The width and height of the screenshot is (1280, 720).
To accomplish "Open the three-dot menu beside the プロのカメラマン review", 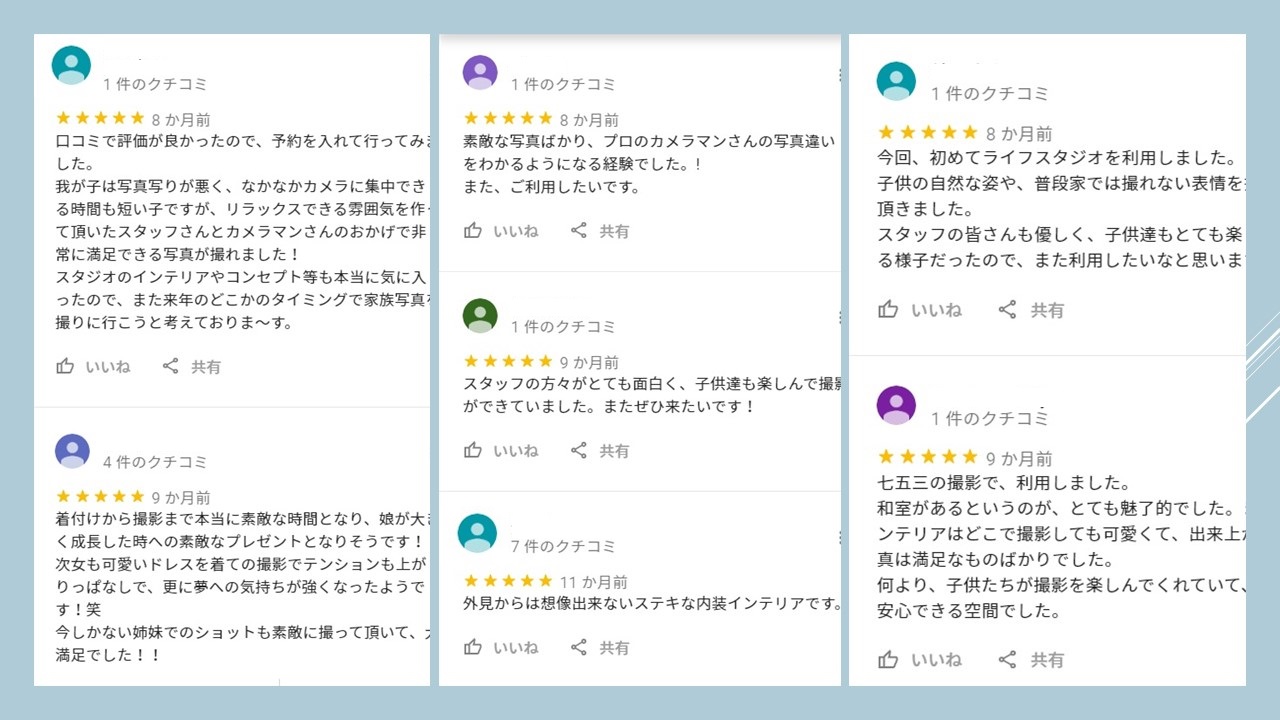I will (x=838, y=74).
